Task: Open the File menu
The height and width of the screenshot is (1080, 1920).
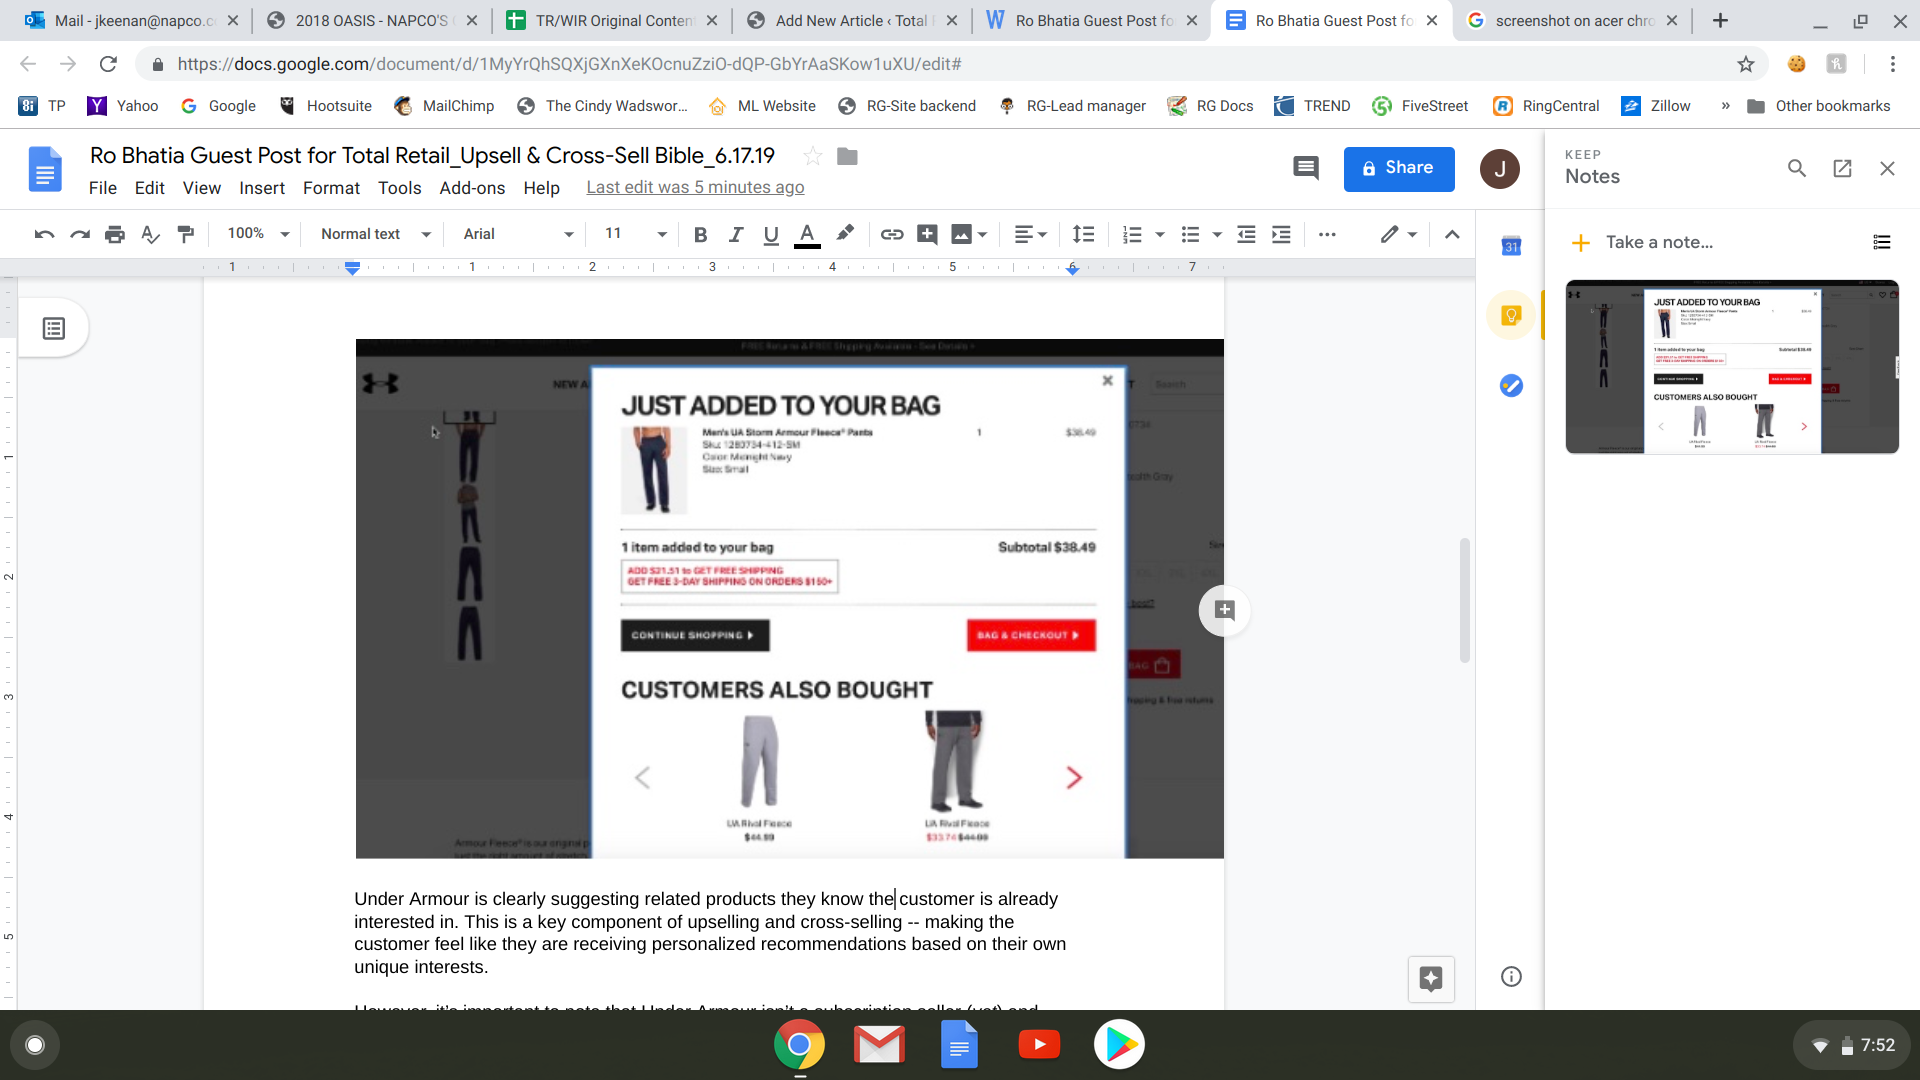Action: click(103, 188)
